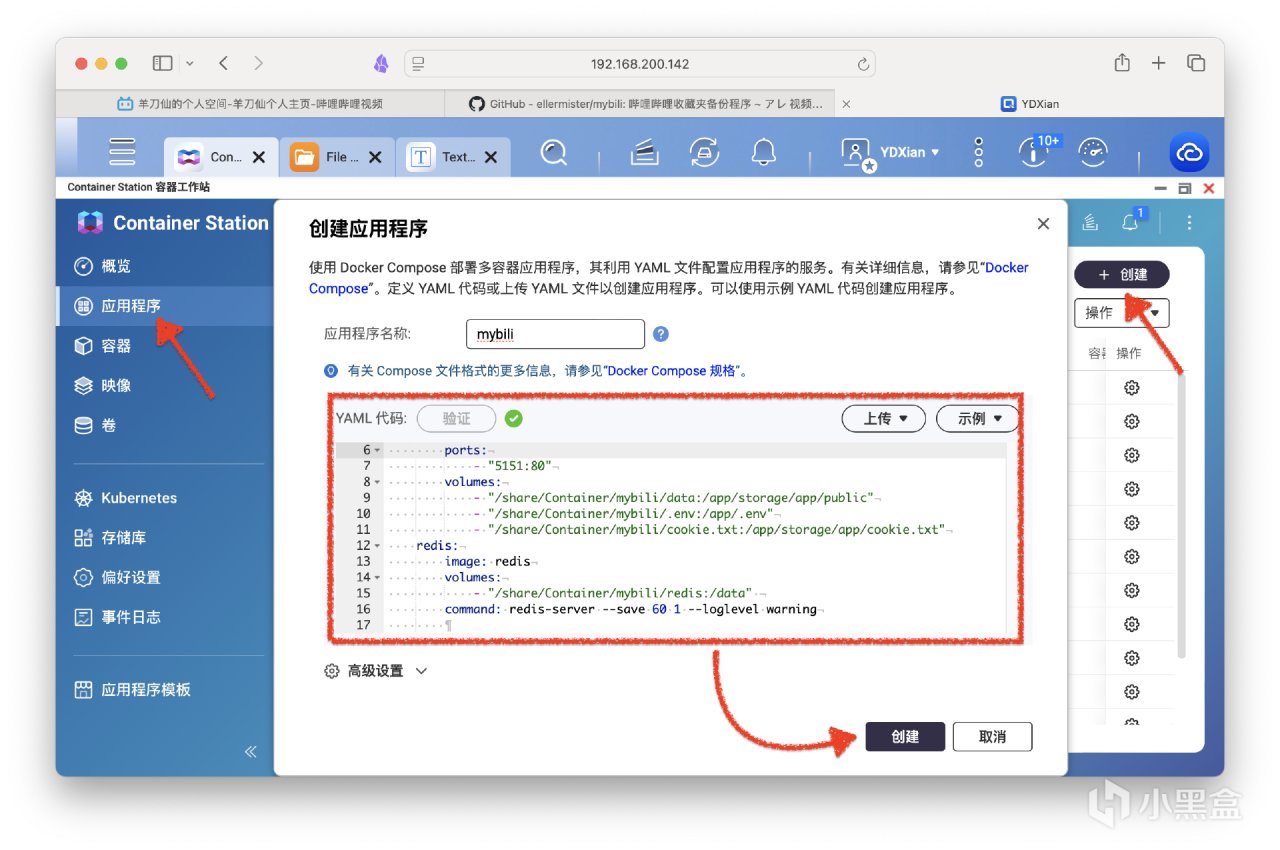
Task: Open the background tasks sync icon
Action: pyautogui.click(x=705, y=153)
